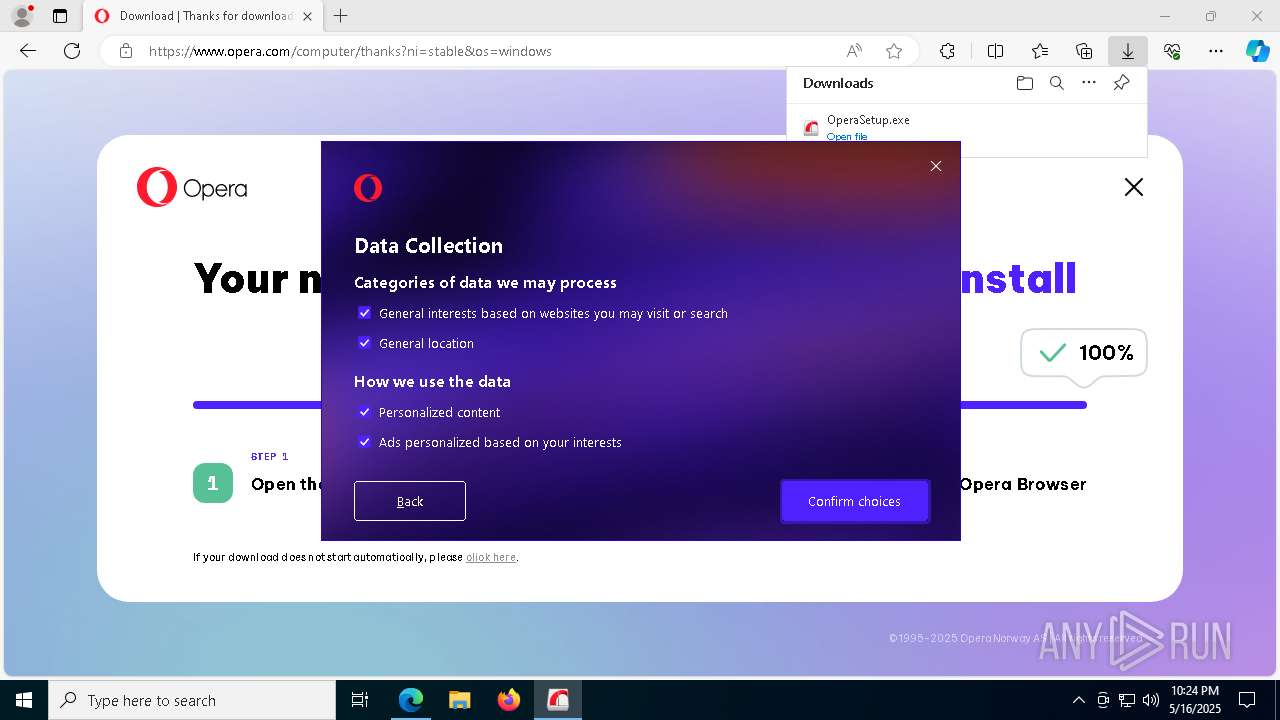Open the Favorites list
1280x720 pixels.
coord(1040,51)
